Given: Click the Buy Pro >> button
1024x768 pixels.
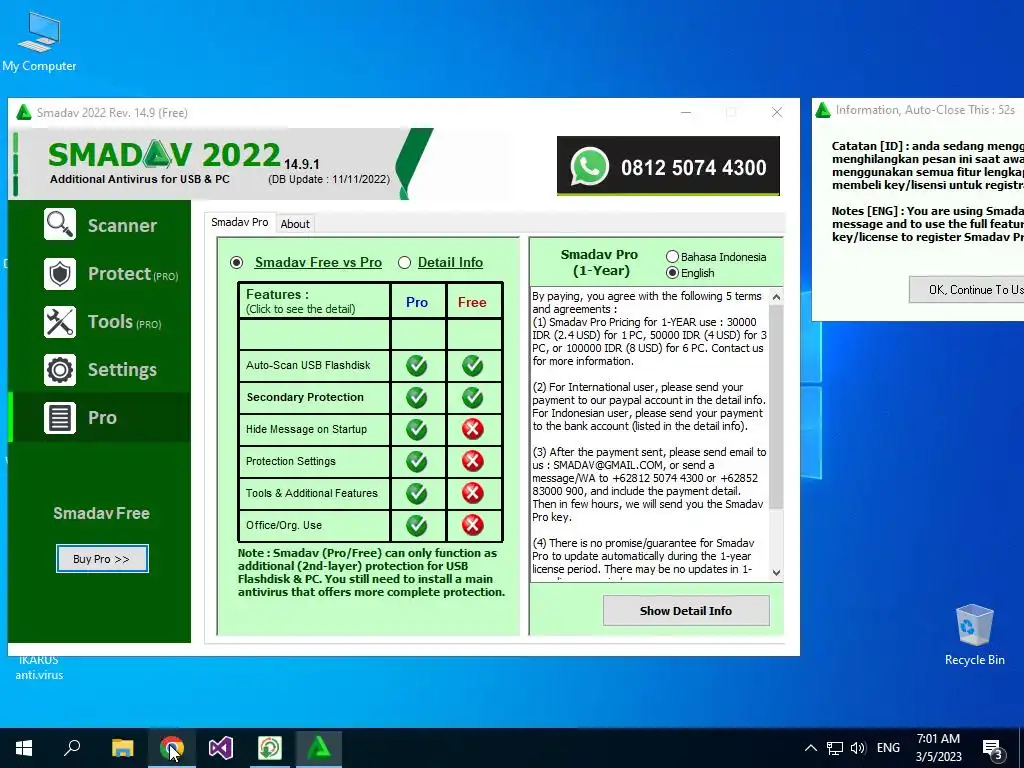Looking at the screenshot, I should click(102, 559).
